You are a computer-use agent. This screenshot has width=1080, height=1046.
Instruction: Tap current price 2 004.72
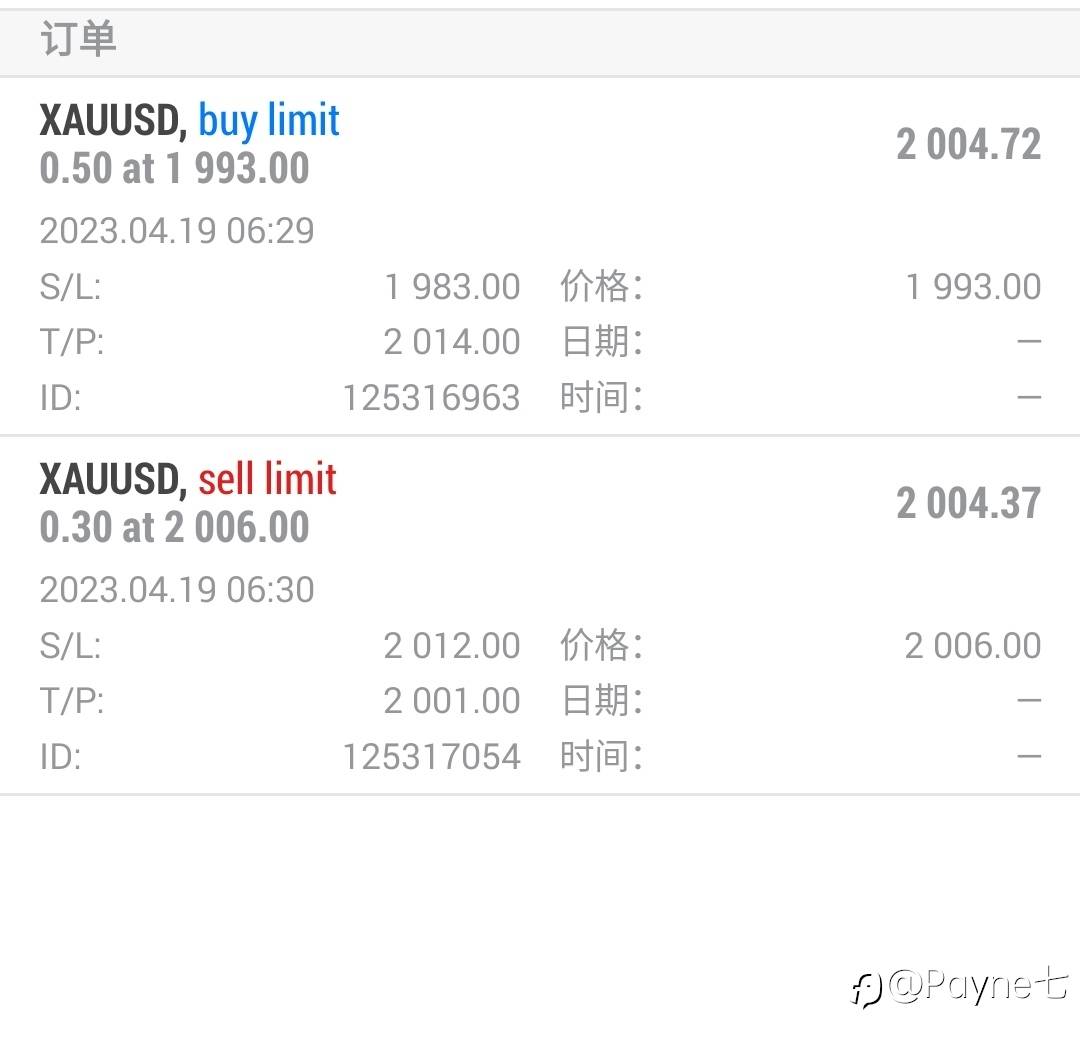point(968,145)
